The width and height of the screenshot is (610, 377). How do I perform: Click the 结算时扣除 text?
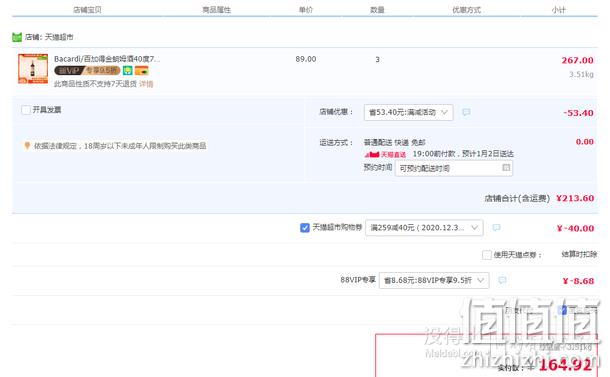(579, 254)
